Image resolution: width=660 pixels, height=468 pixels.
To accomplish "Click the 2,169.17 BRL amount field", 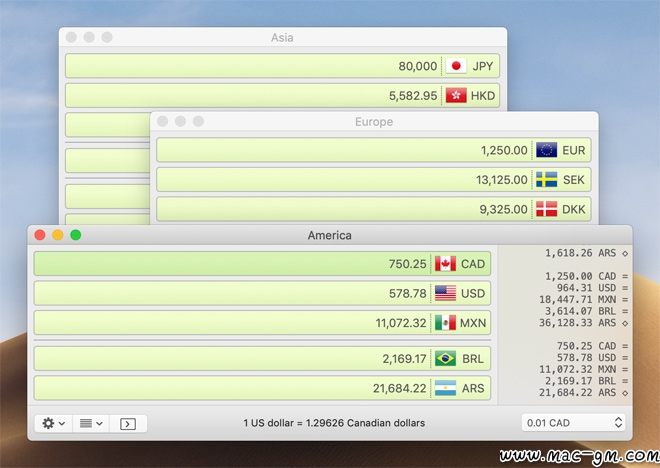I will pyautogui.click(x=262, y=359).
